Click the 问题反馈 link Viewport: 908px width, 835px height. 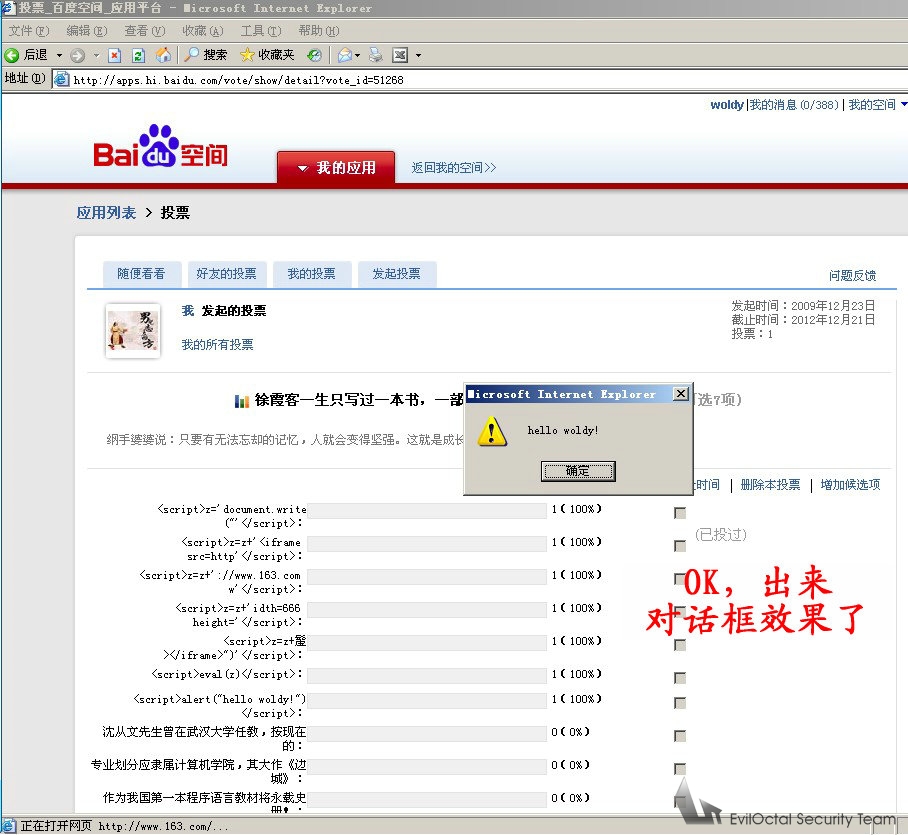tap(852, 276)
